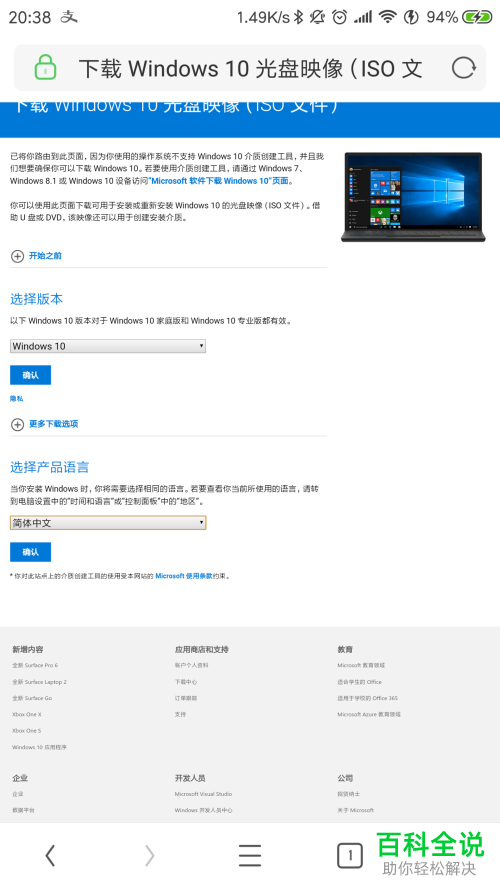
Task: Tap the mobile signal bars icon
Action: pyautogui.click(x=363, y=17)
